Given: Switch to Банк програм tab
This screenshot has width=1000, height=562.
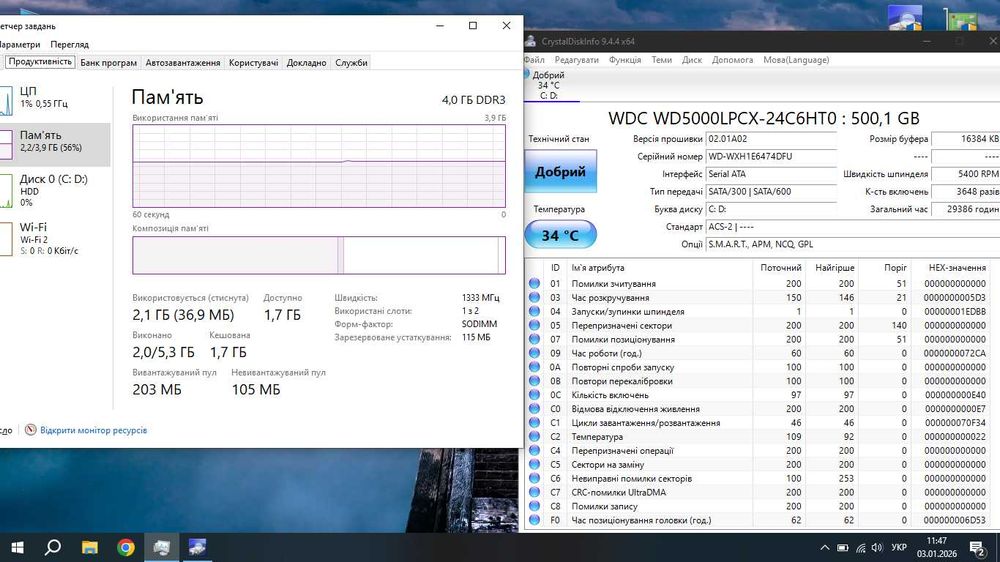Looking at the screenshot, I should (x=108, y=63).
